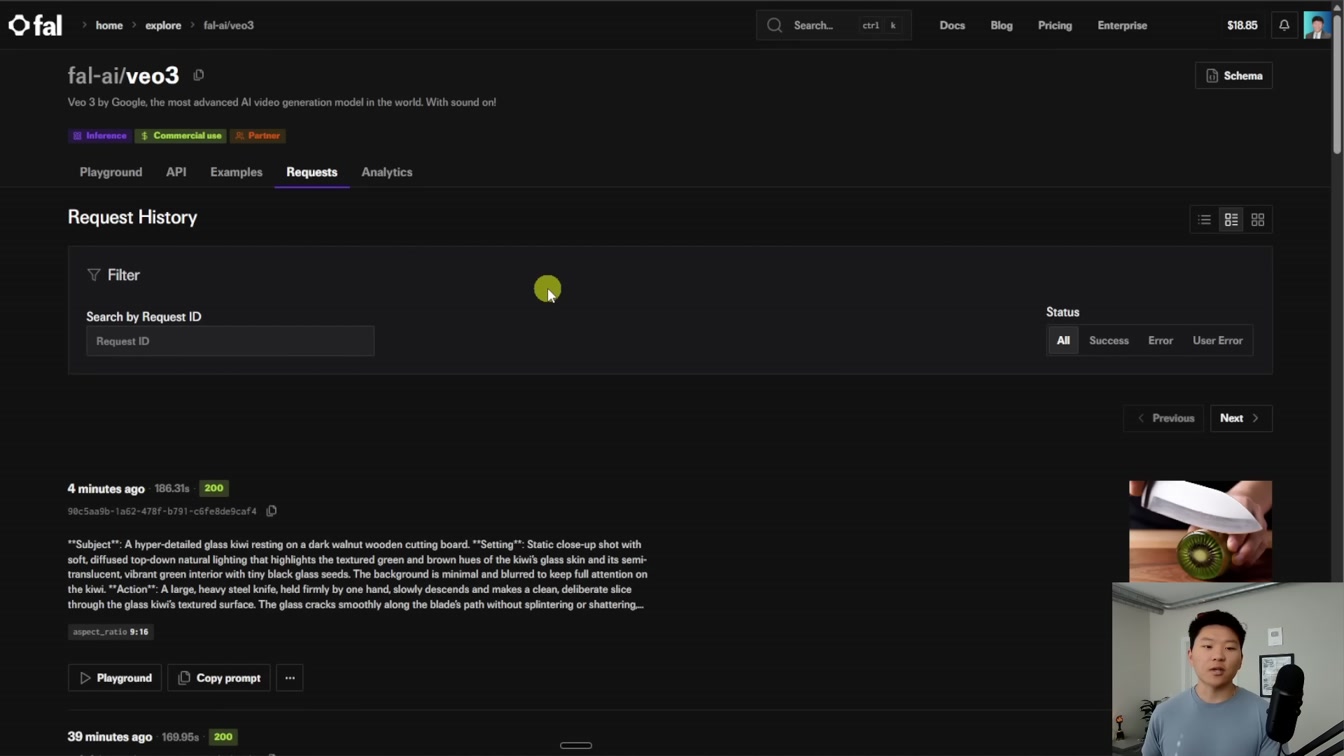1344x756 pixels.
Task: Switch to grid view layout
Action: 1258,220
